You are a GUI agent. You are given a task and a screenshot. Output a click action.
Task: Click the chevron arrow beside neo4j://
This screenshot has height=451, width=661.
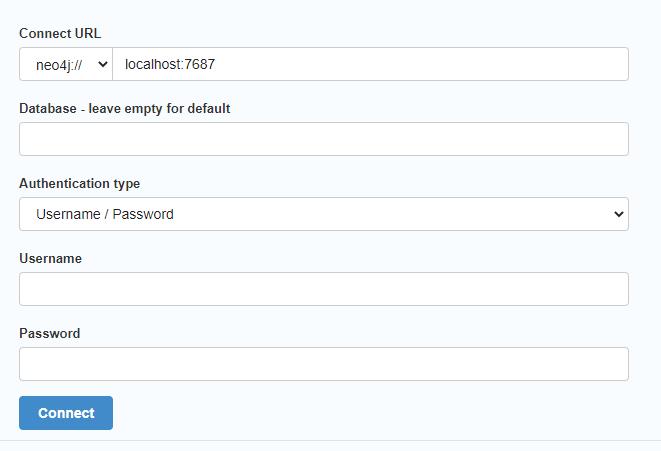tap(102, 64)
